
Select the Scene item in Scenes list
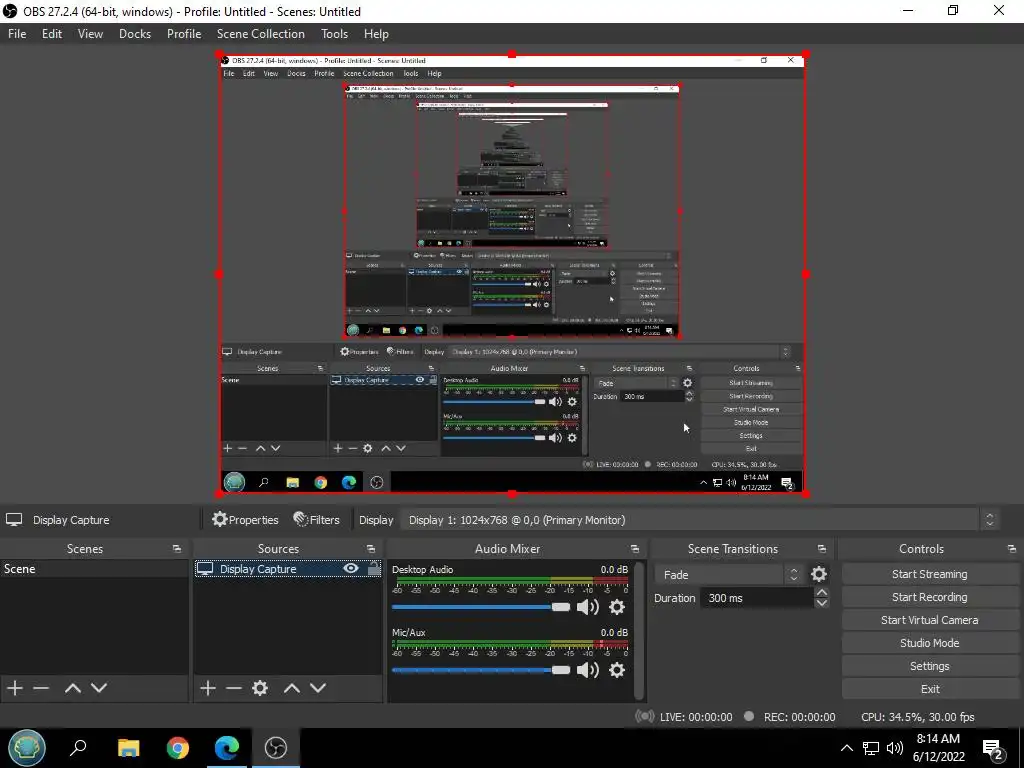(x=95, y=569)
